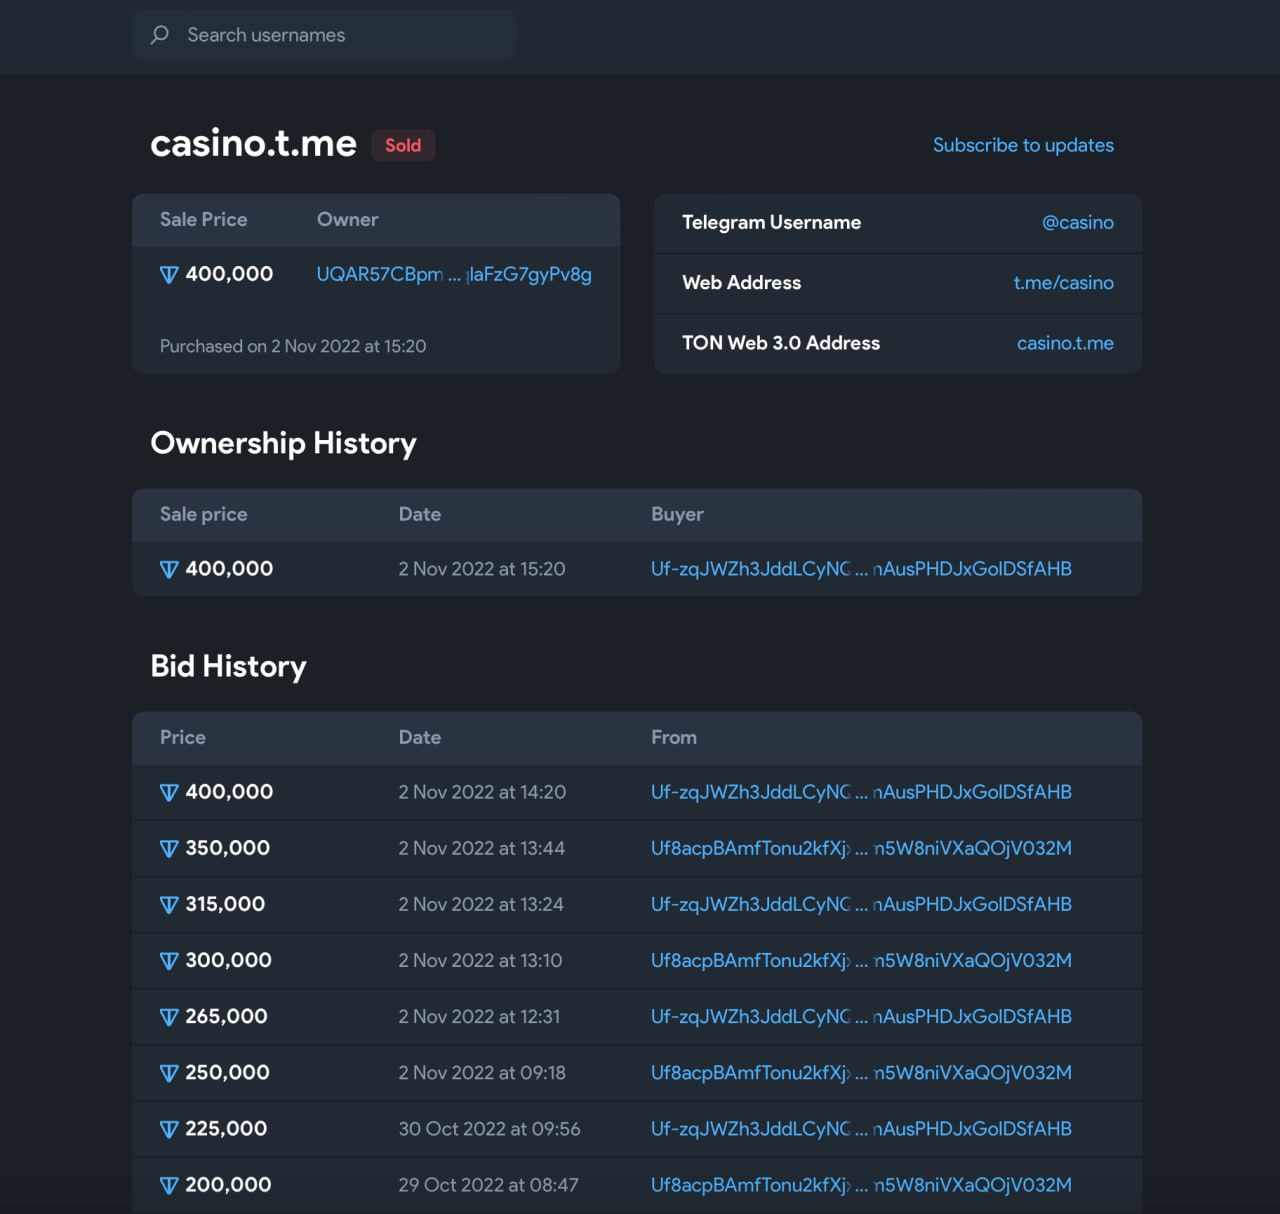The height and width of the screenshot is (1214, 1280).
Task: Click the Ownership History heading
Action: pyautogui.click(x=283, y=443)
